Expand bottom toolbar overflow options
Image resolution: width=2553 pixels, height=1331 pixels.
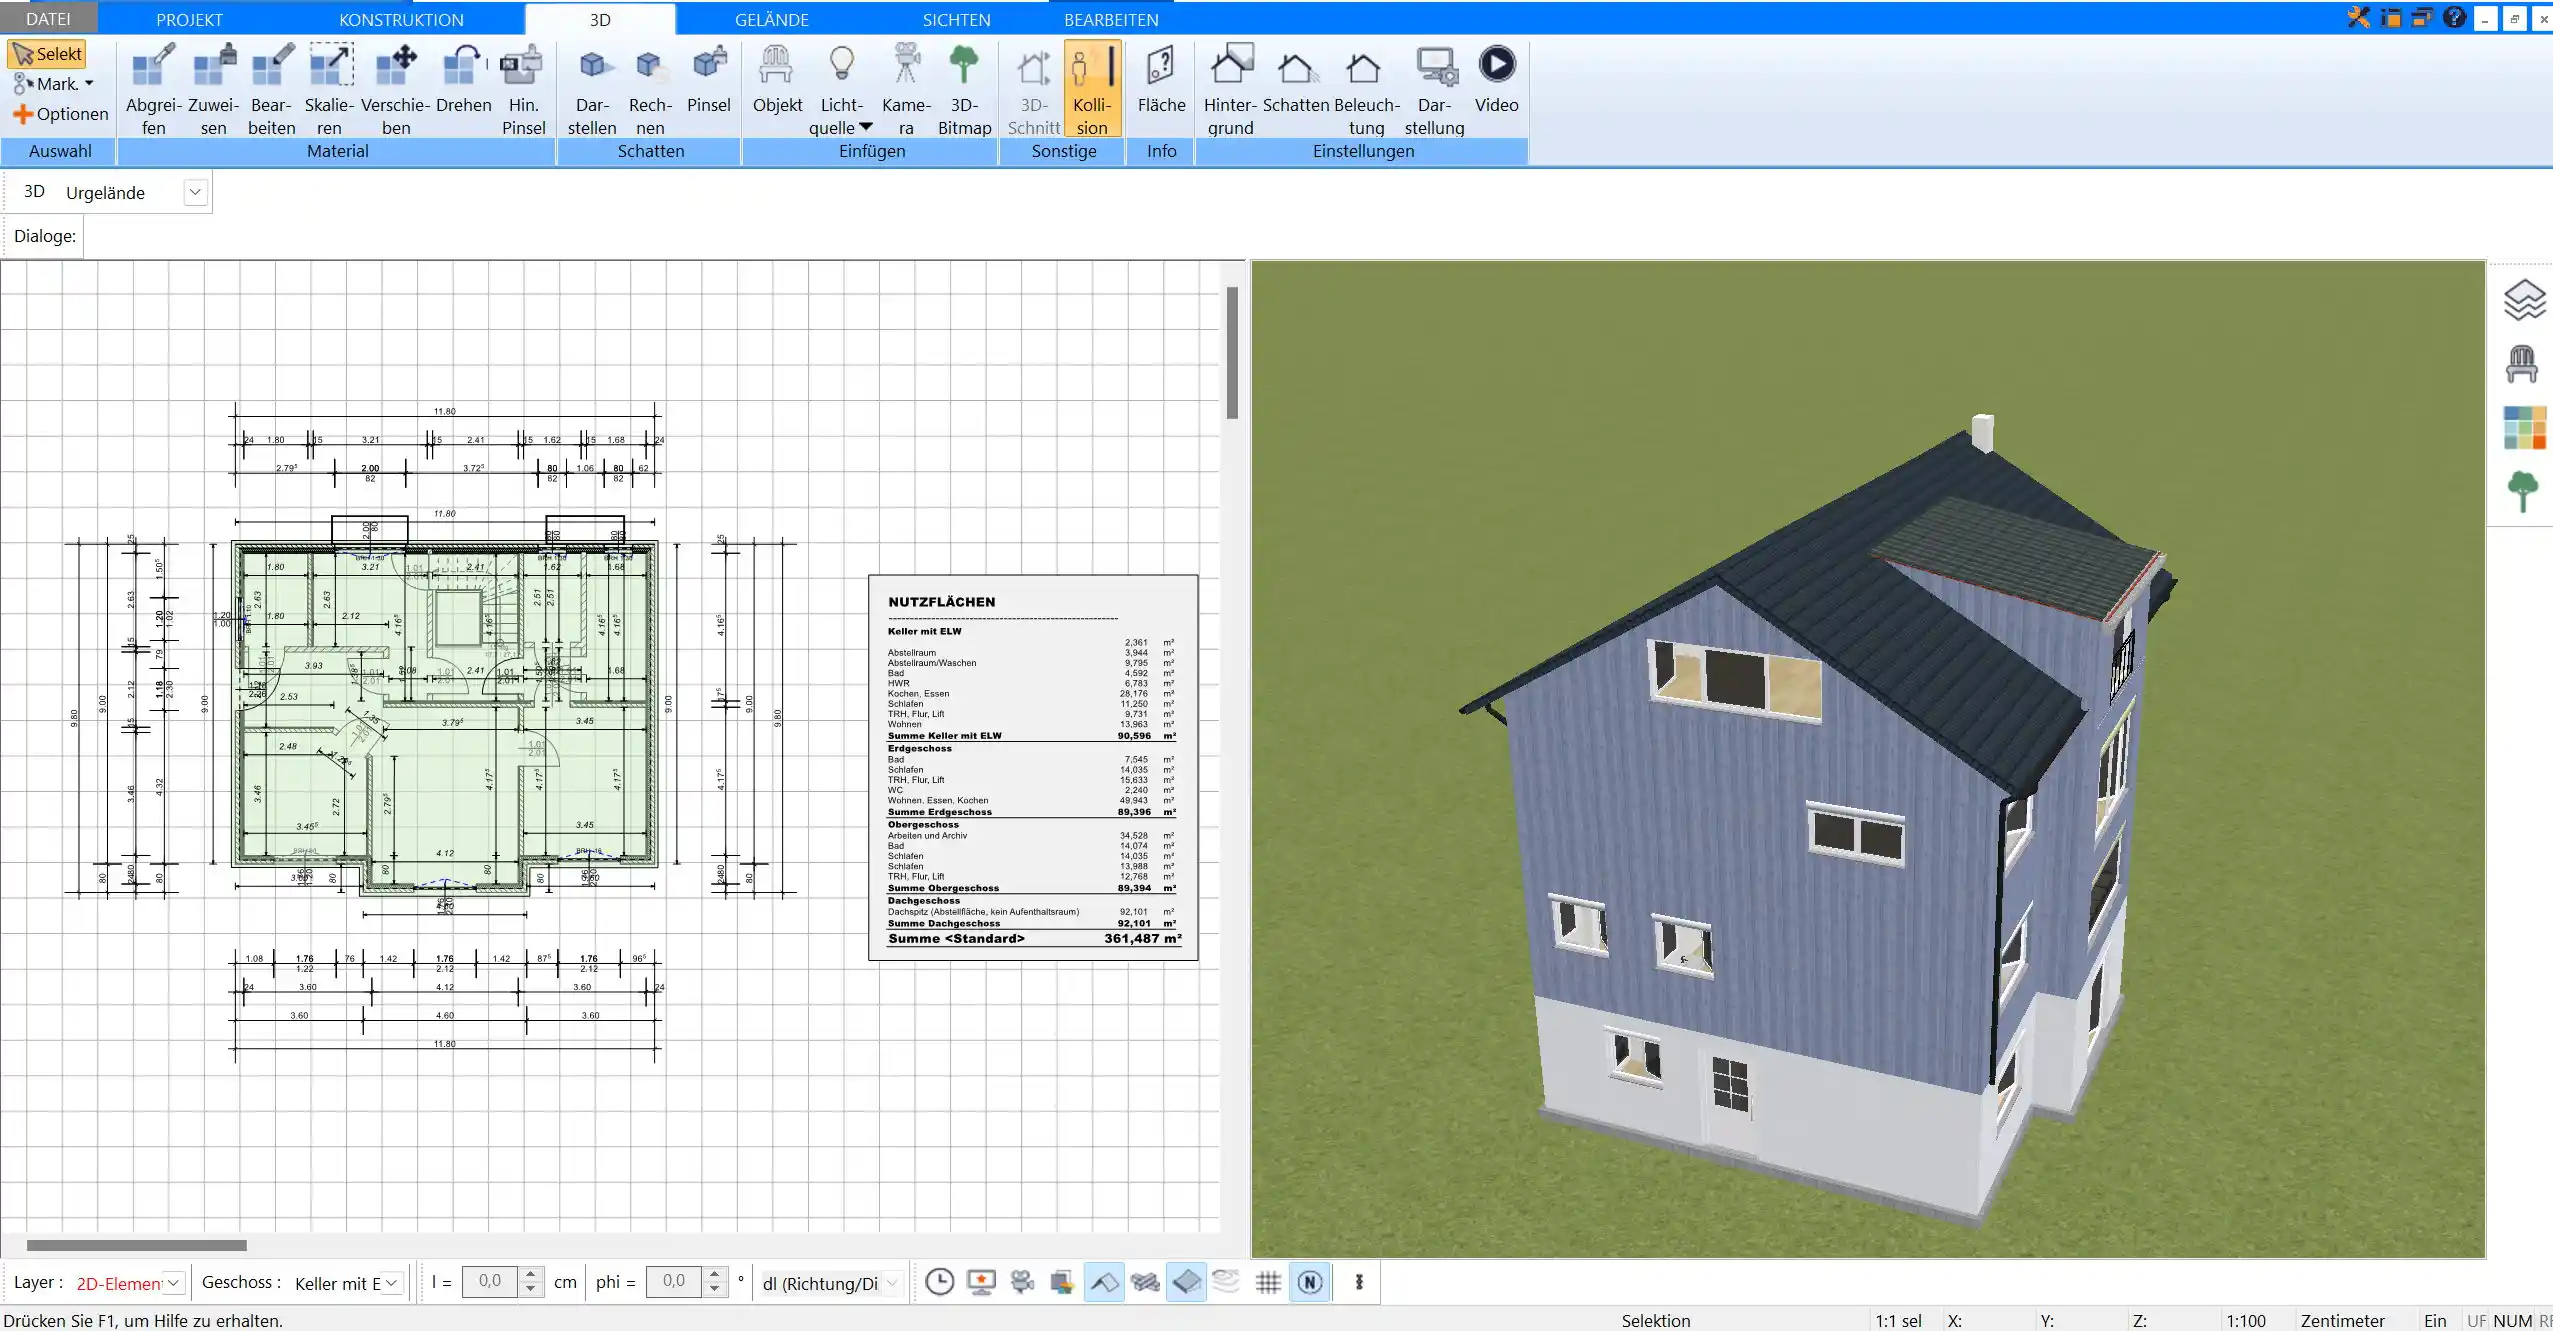click(x=1359, y=1282)
